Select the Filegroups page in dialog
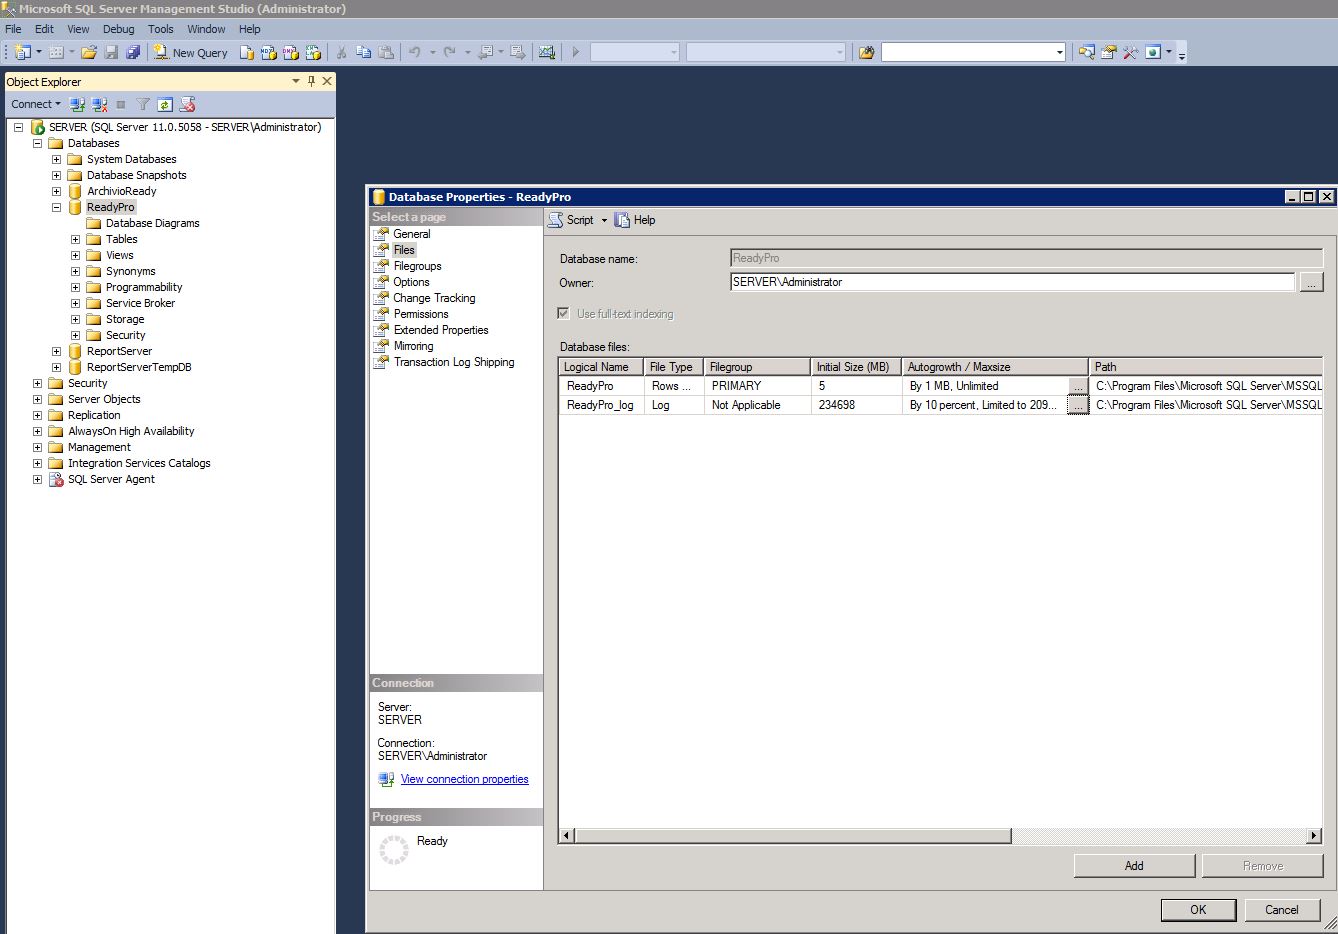Viewport: 1338px width, 934px height. [417, 266]
